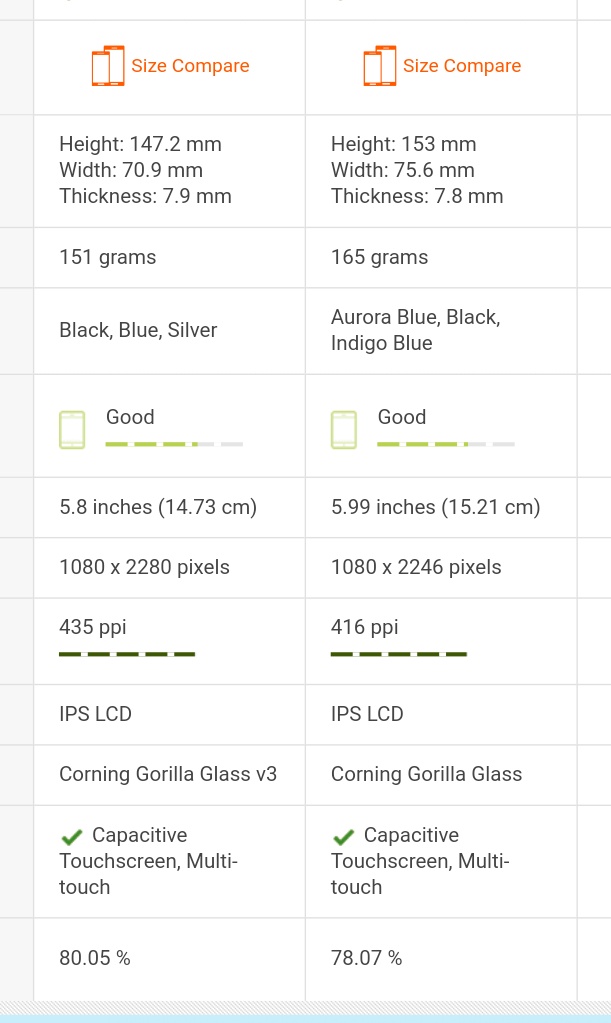Click Corning Gorilla Glass v3 text
The image size is (611, 1023).
click(x=168, y=774)
